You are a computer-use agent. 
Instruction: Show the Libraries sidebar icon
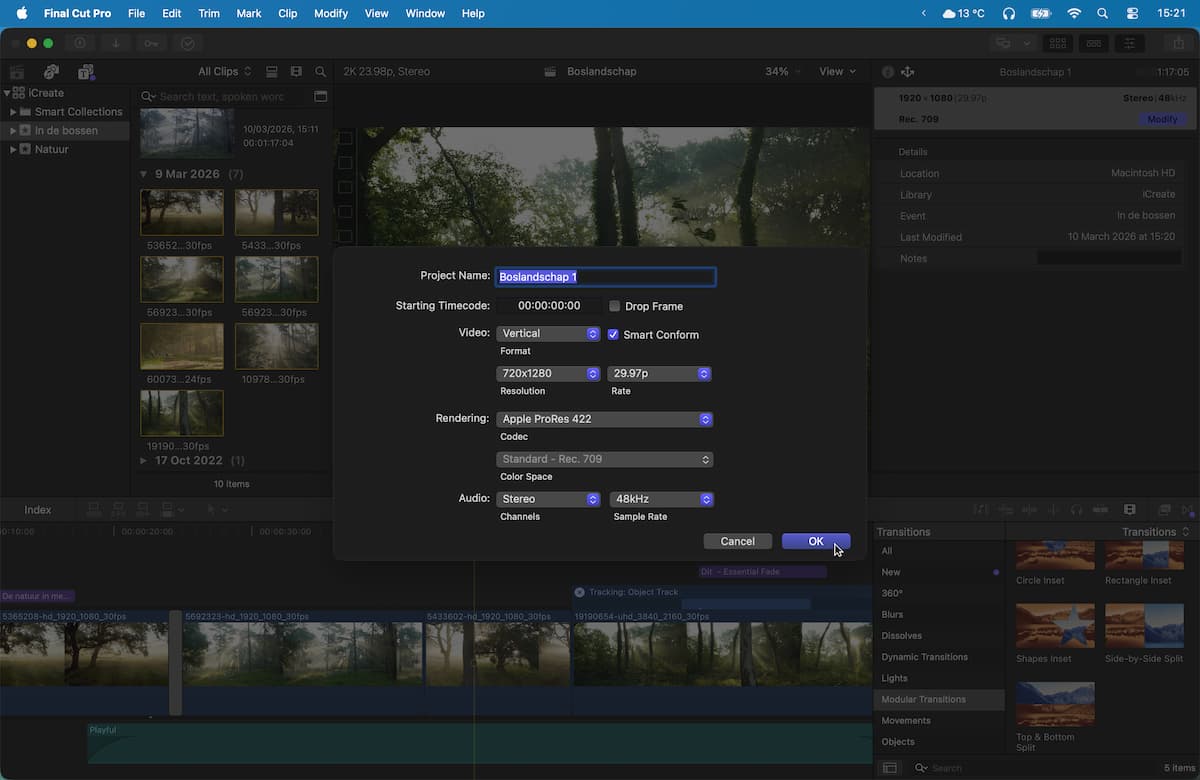pyautogui.click(x=17, y=72)
